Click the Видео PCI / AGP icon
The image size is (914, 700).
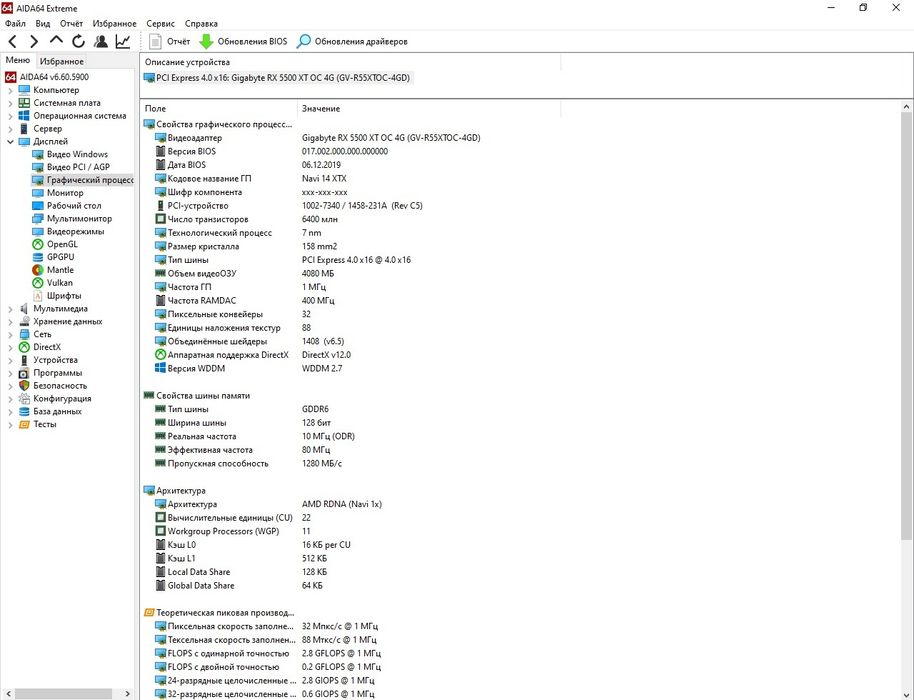(x=37, y=167)
